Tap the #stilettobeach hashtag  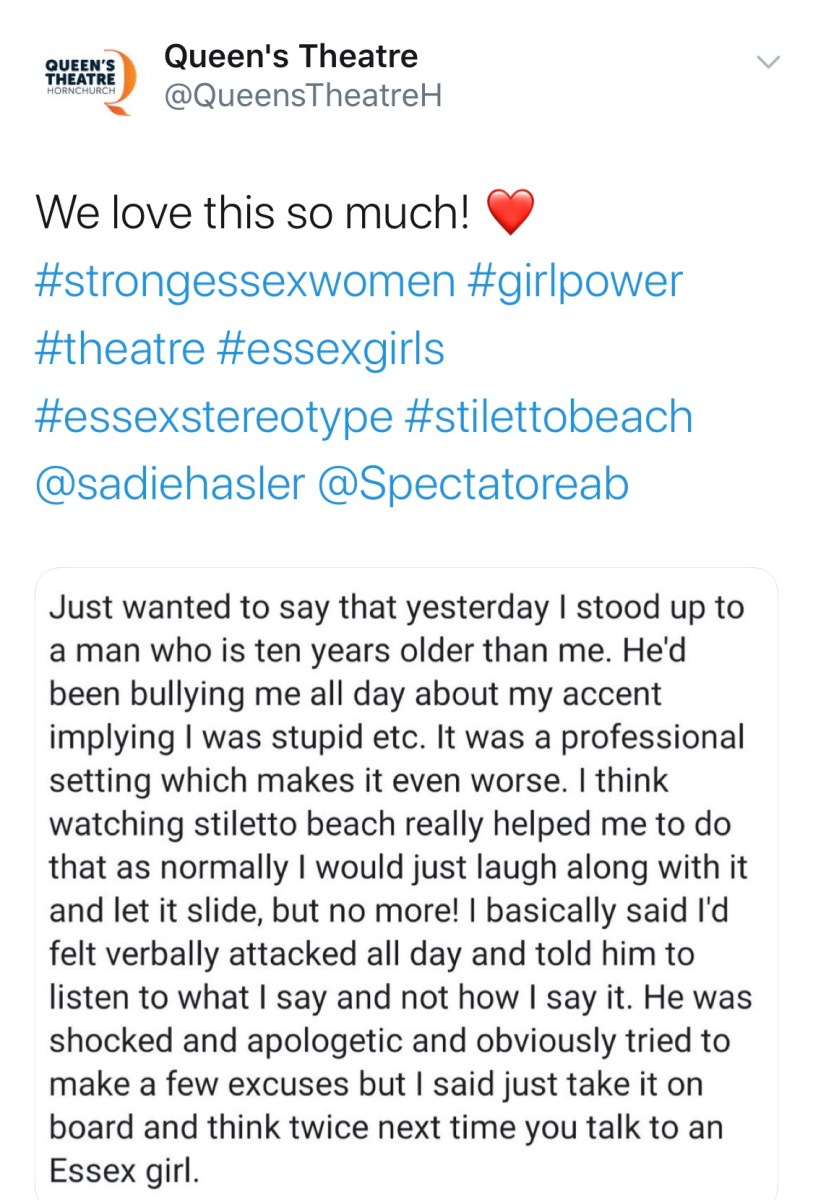tap(549, 417)
